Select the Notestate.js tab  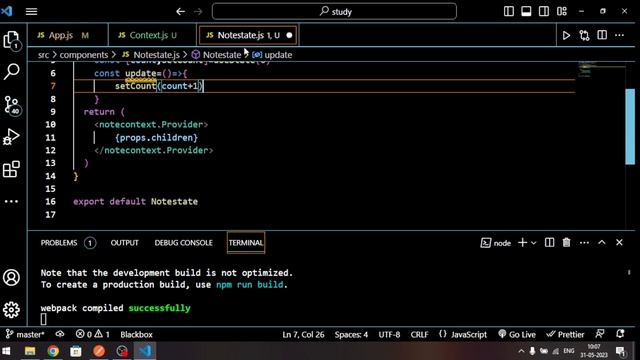[247, 36]
